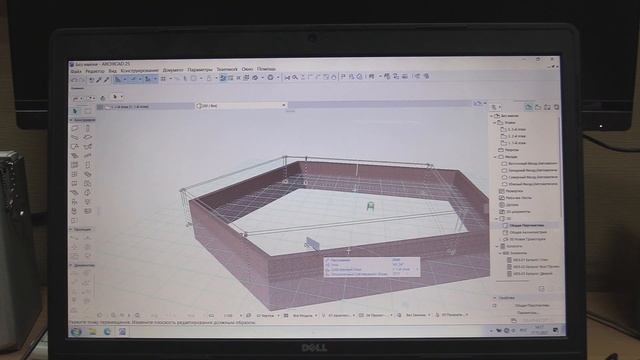
Task: Open the Конструирование menu
Action: coord(139,70)
